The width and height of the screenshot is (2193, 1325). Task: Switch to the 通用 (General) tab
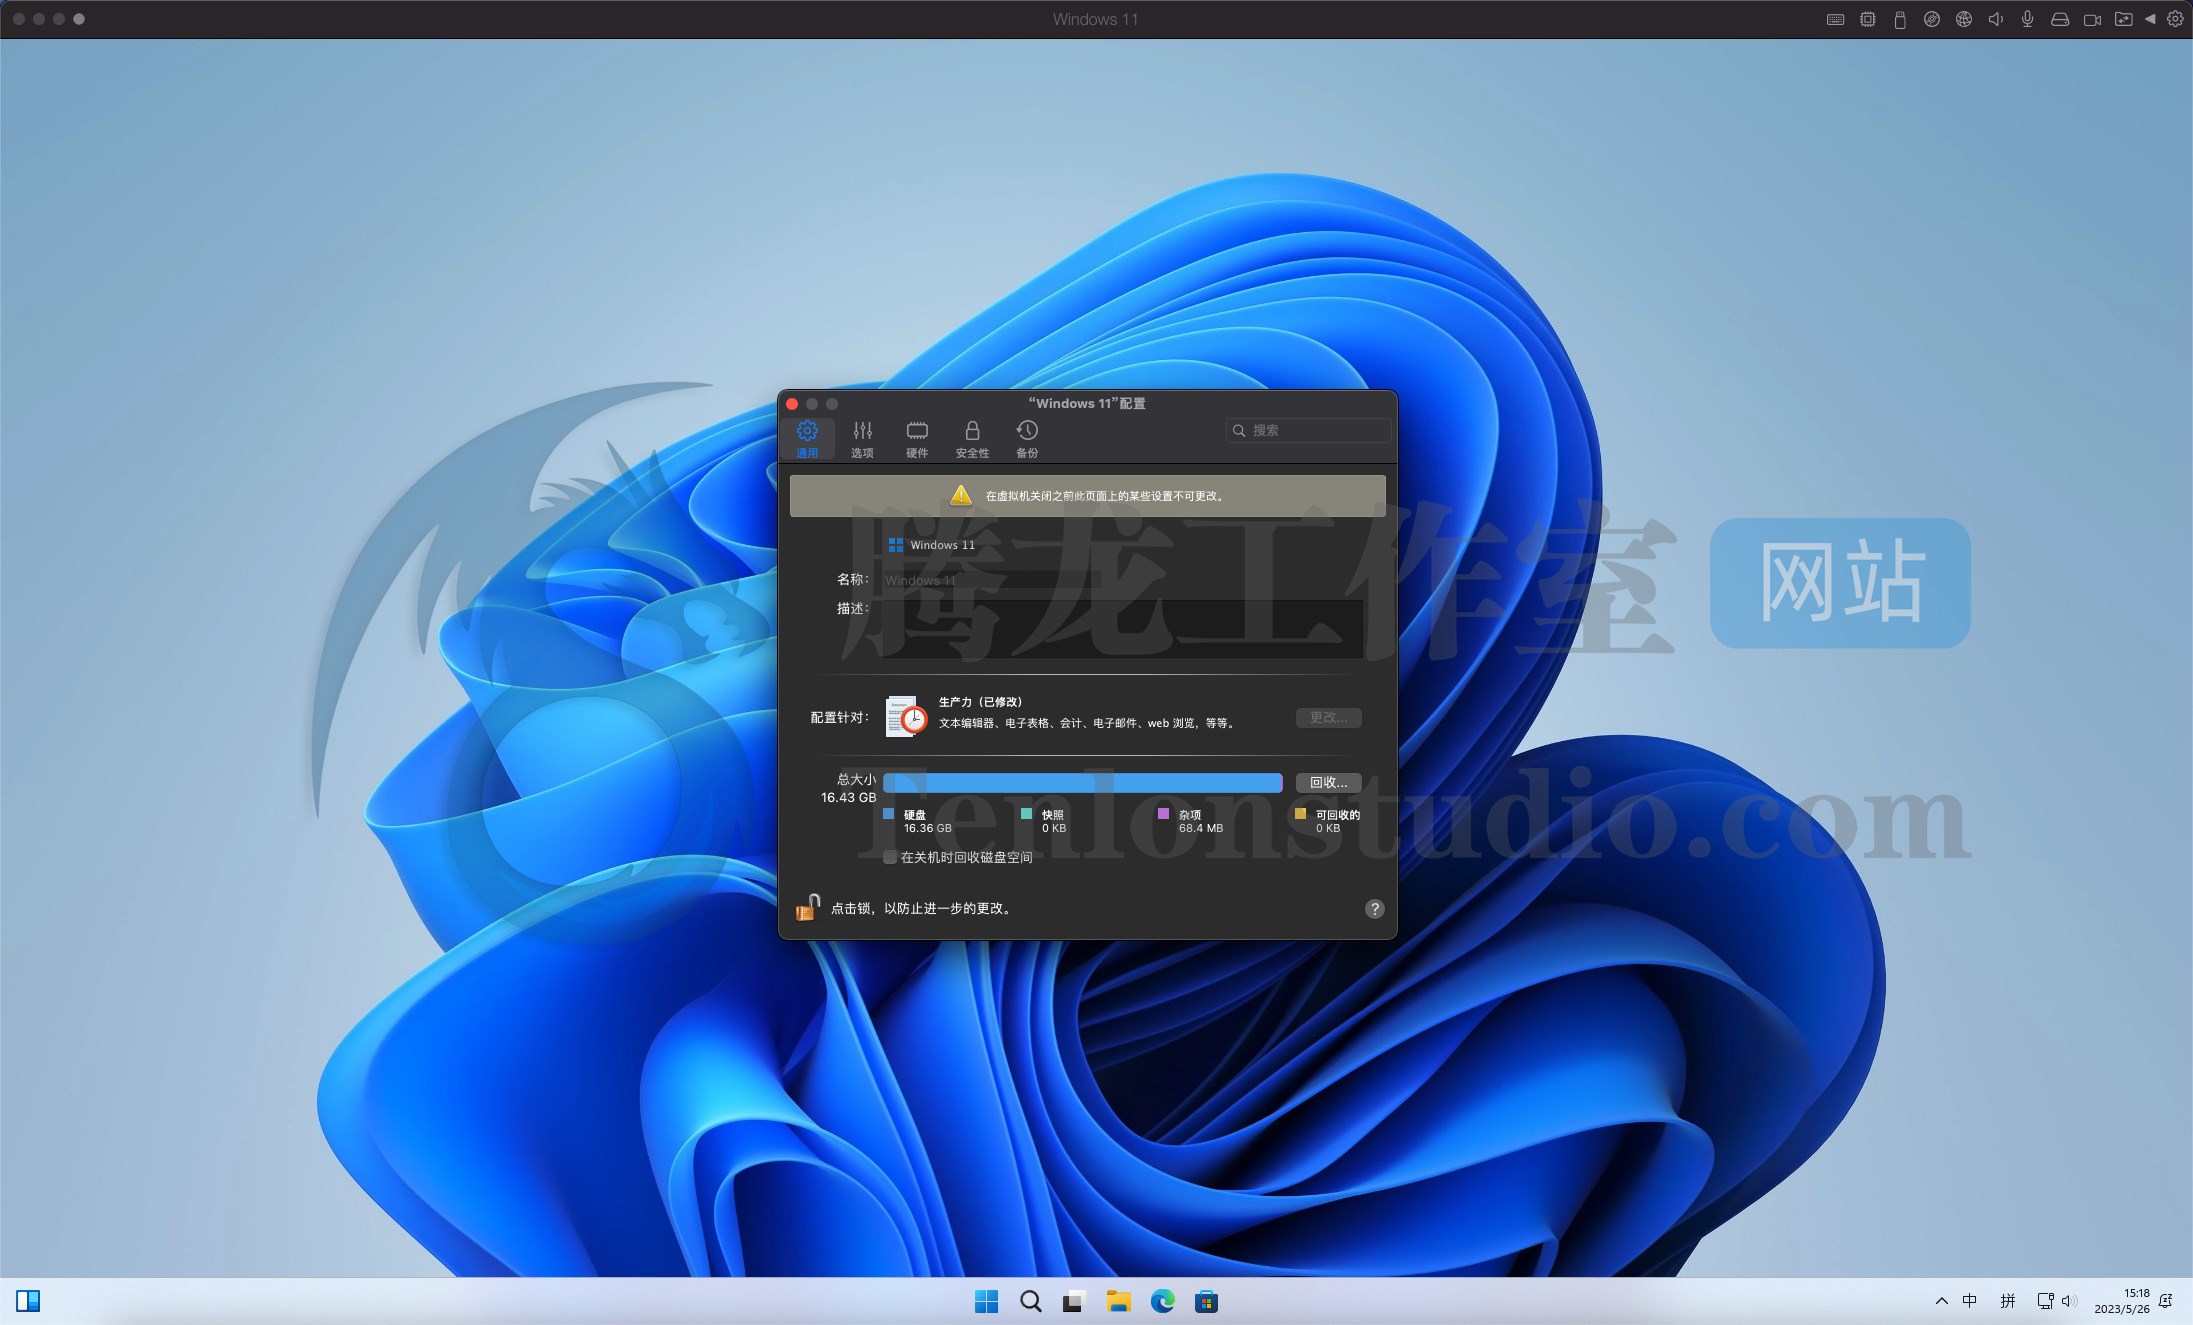807,439
